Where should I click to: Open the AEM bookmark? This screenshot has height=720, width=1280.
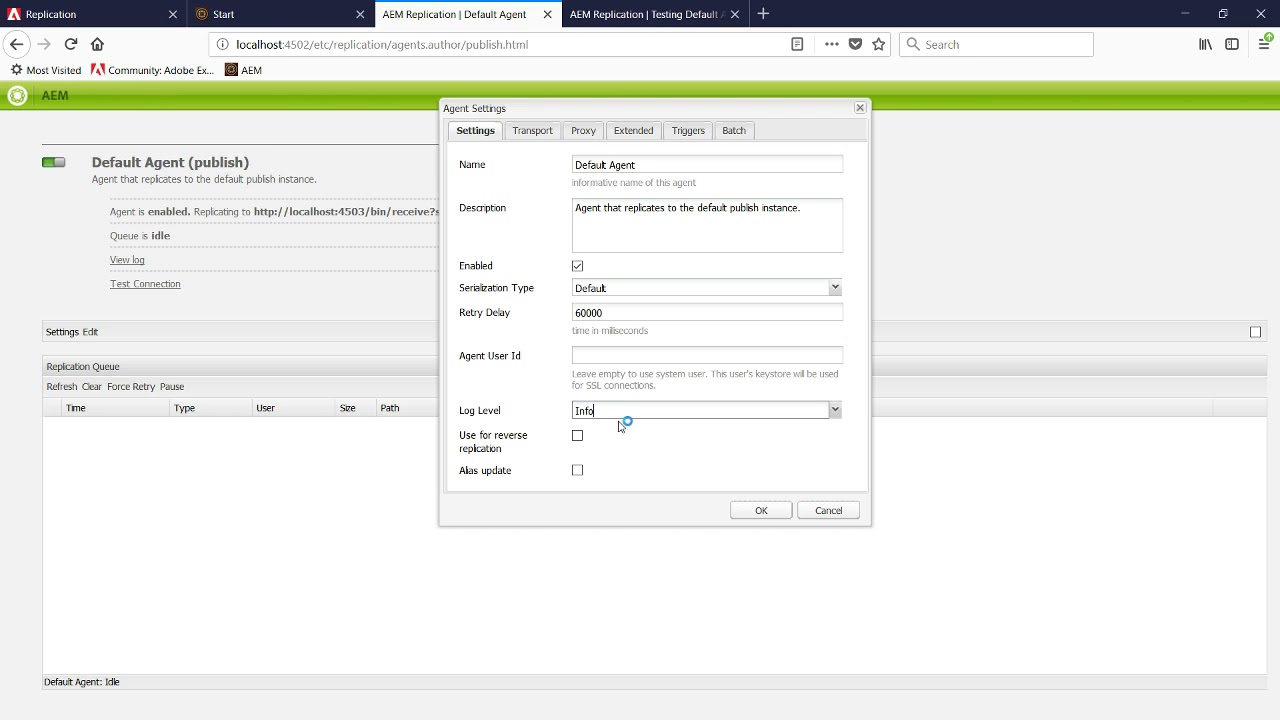click(243, 70)
